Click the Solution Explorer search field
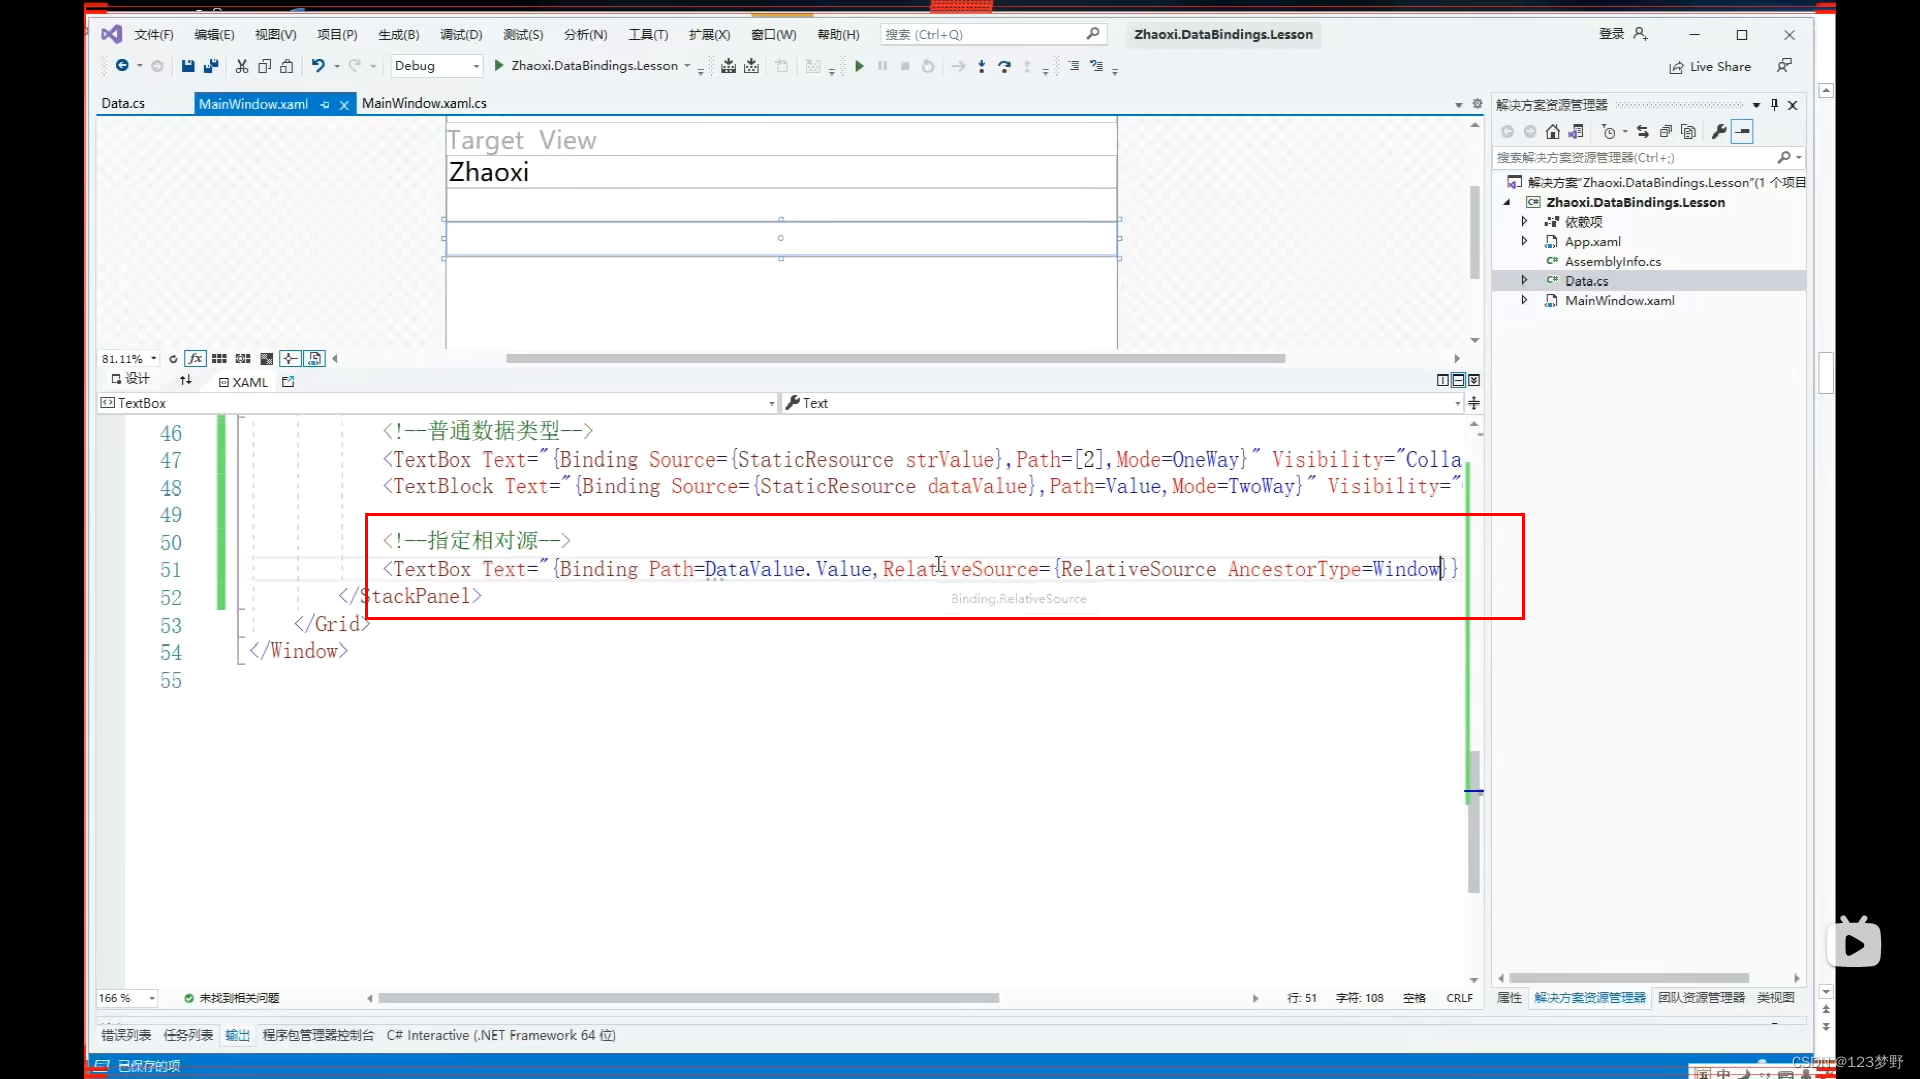1920x1079 pixels. pyautogui.click(x=1648, y=158)
